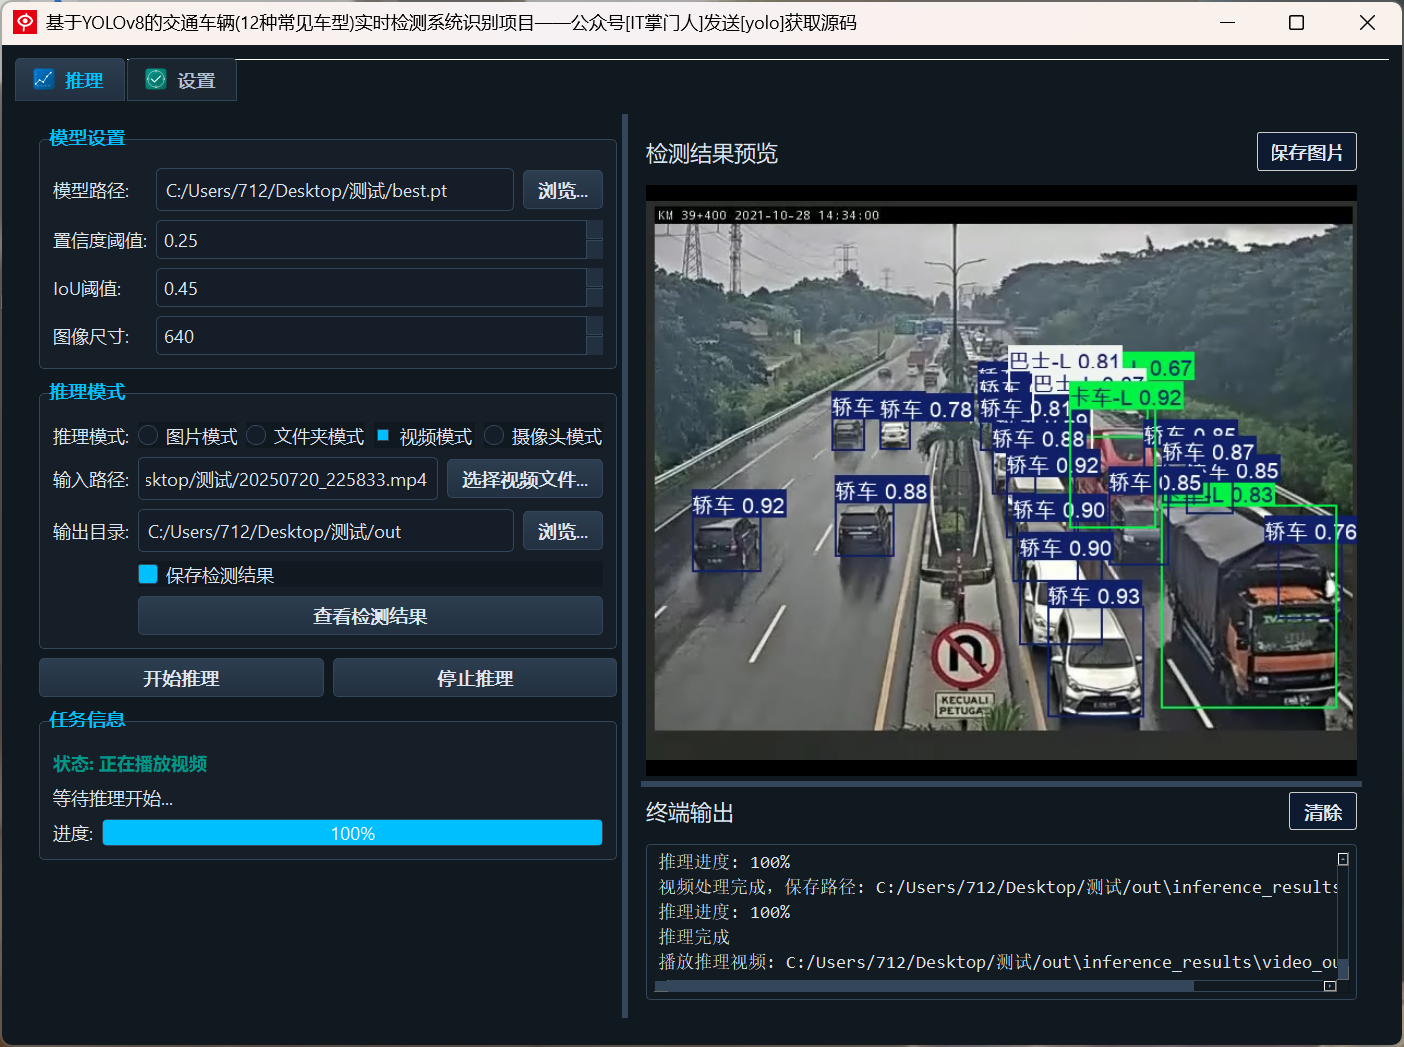
Task: Choose 文件夹模式 inference mode
Action: coord(255,435)
